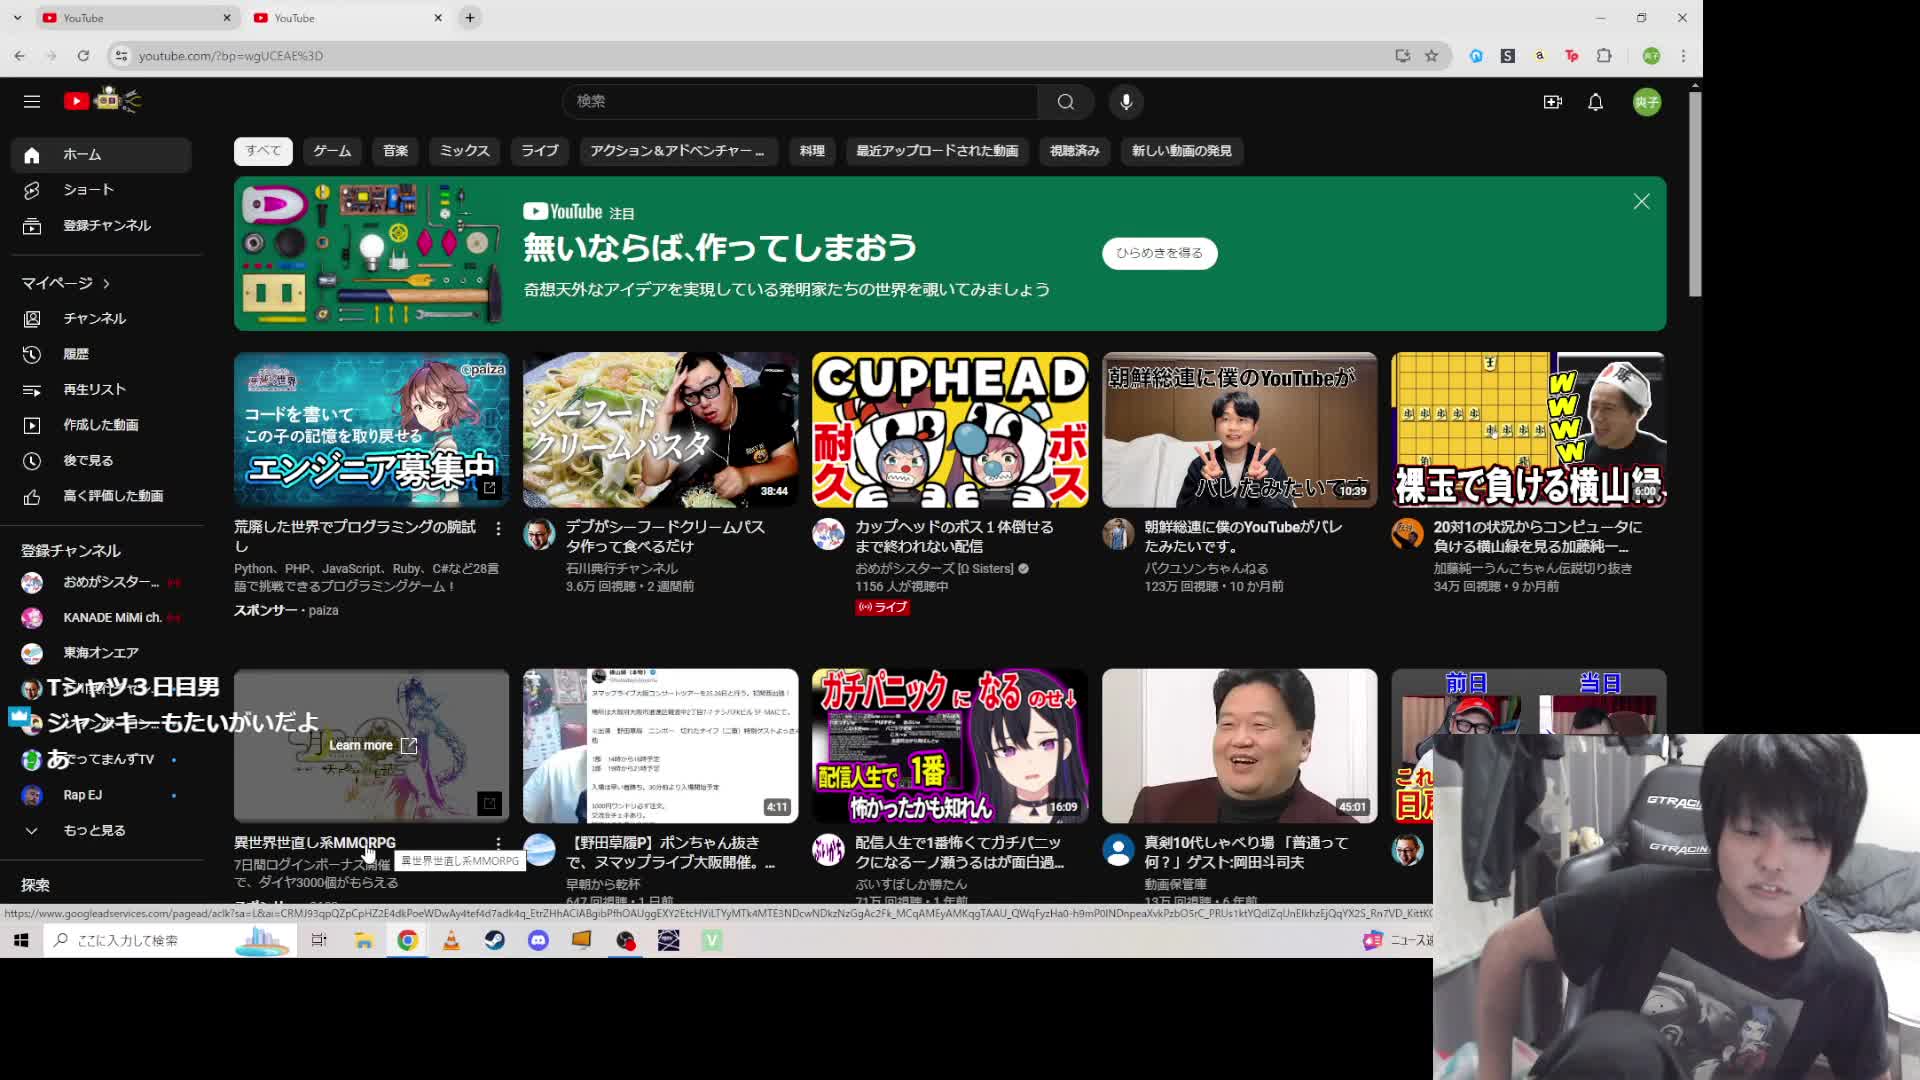Bookmark this page with star icon
1920x1080 pixels.
click(x=1431, y=56)
